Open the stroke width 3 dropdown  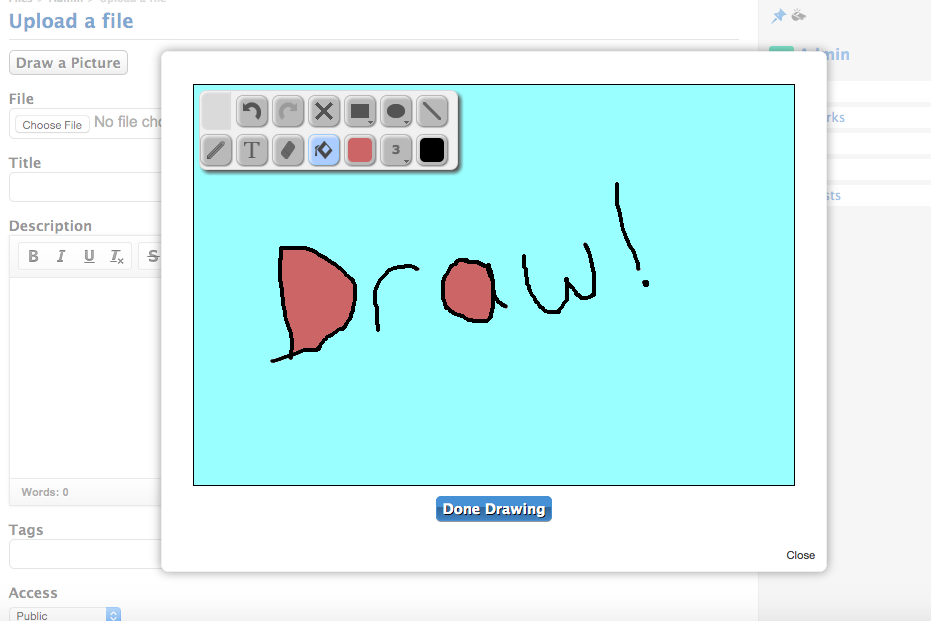pyautogui.click(x=396, y=150)
